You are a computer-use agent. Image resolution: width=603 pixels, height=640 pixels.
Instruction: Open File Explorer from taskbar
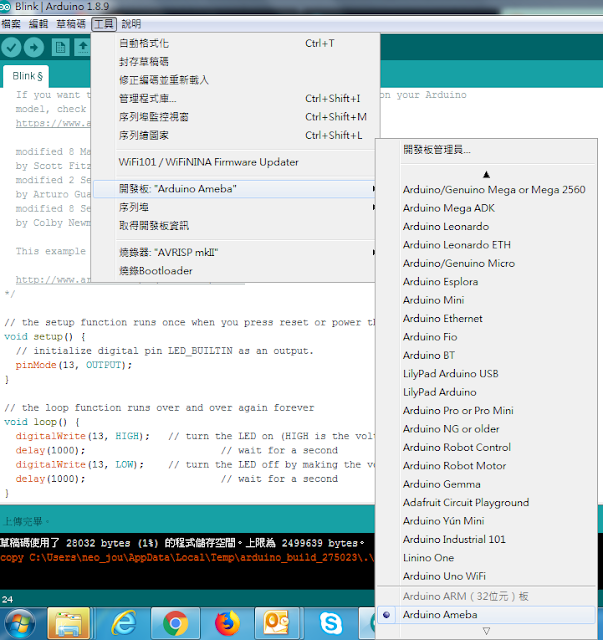coord(69,624)
